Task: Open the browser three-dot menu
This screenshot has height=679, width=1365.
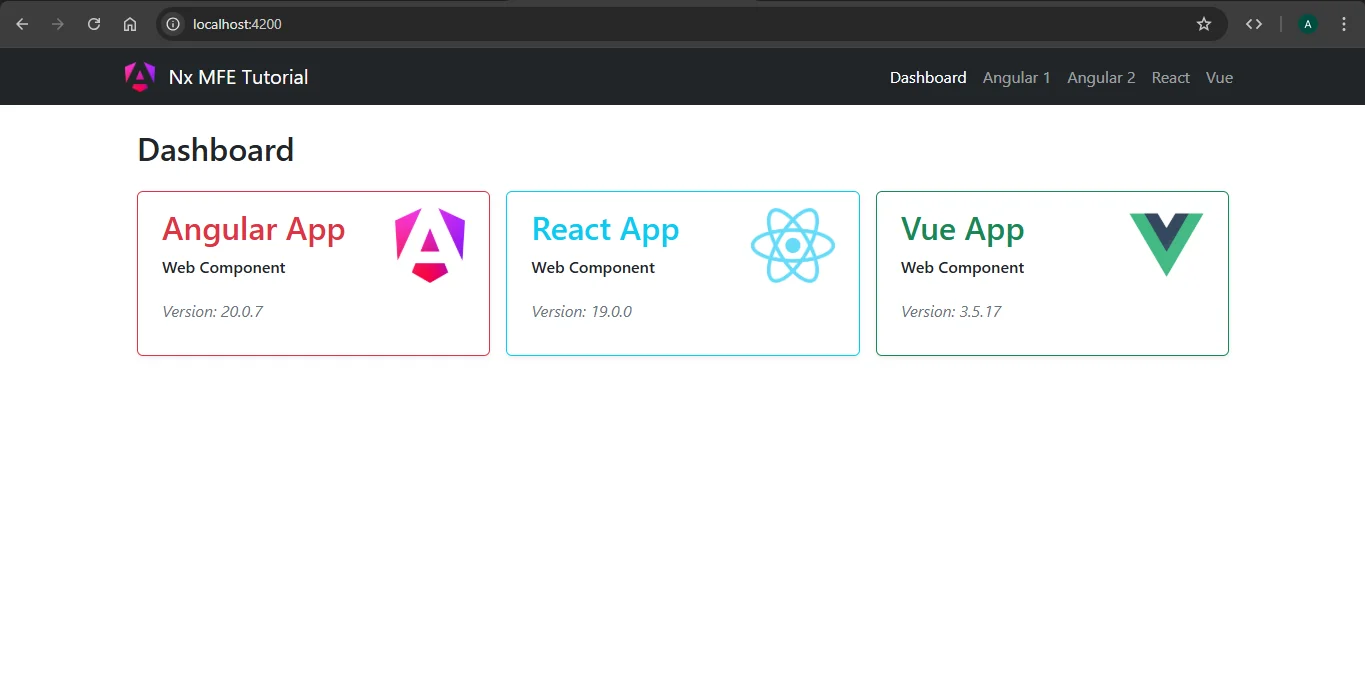Action: [x=1344, y=24]
